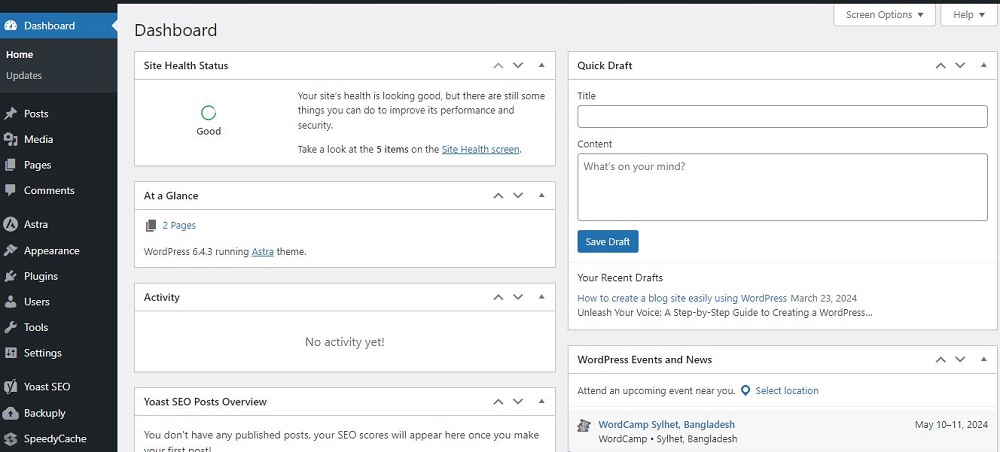Screen dimensions: 1000x452
Task: Move the At a Glance panel down
Action: click(x=518, y=196)
